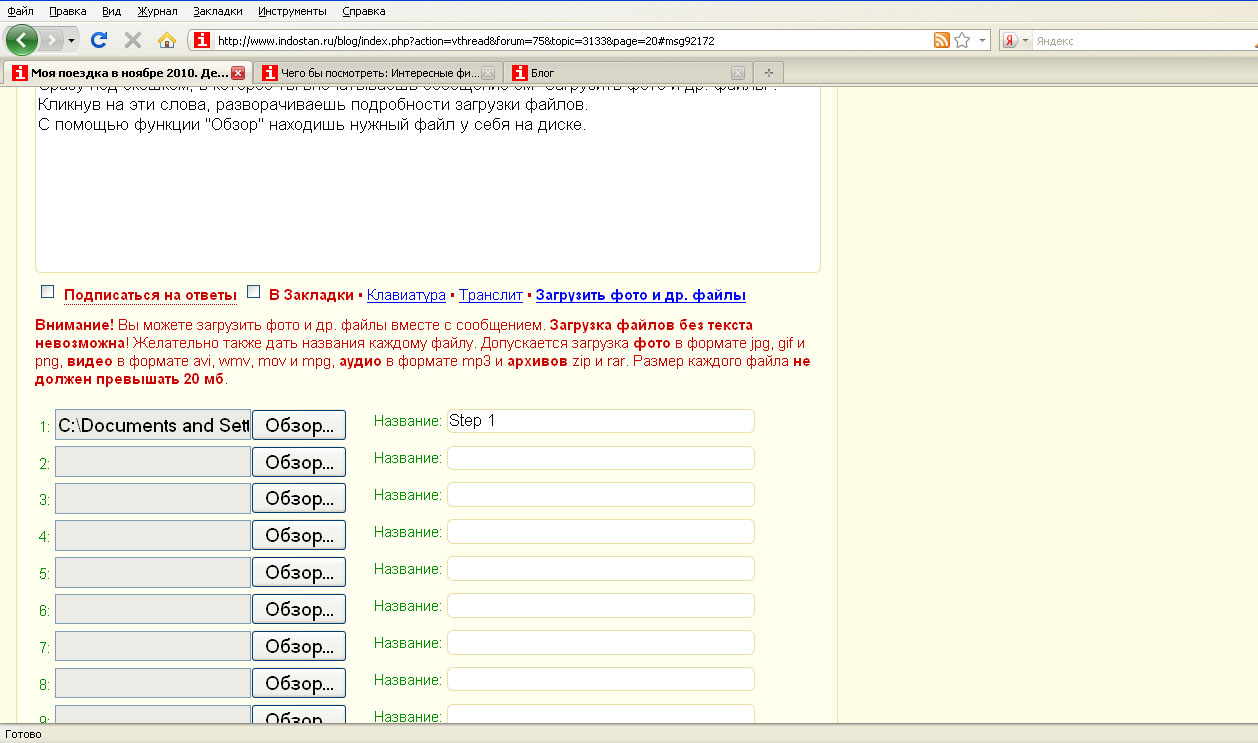Open the back/forward history dropdown arrow

pyautogui.click(x=72, y=41)
